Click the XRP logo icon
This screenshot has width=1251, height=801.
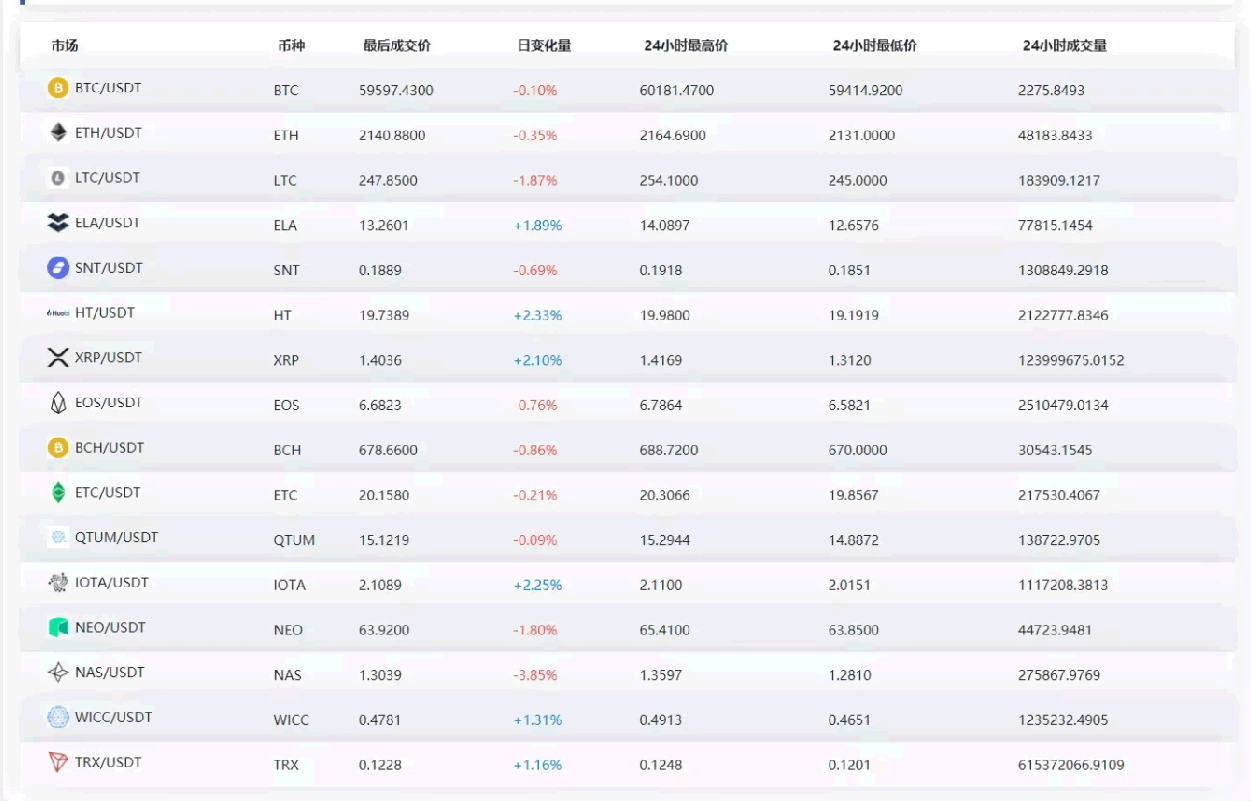coord(58,358)
